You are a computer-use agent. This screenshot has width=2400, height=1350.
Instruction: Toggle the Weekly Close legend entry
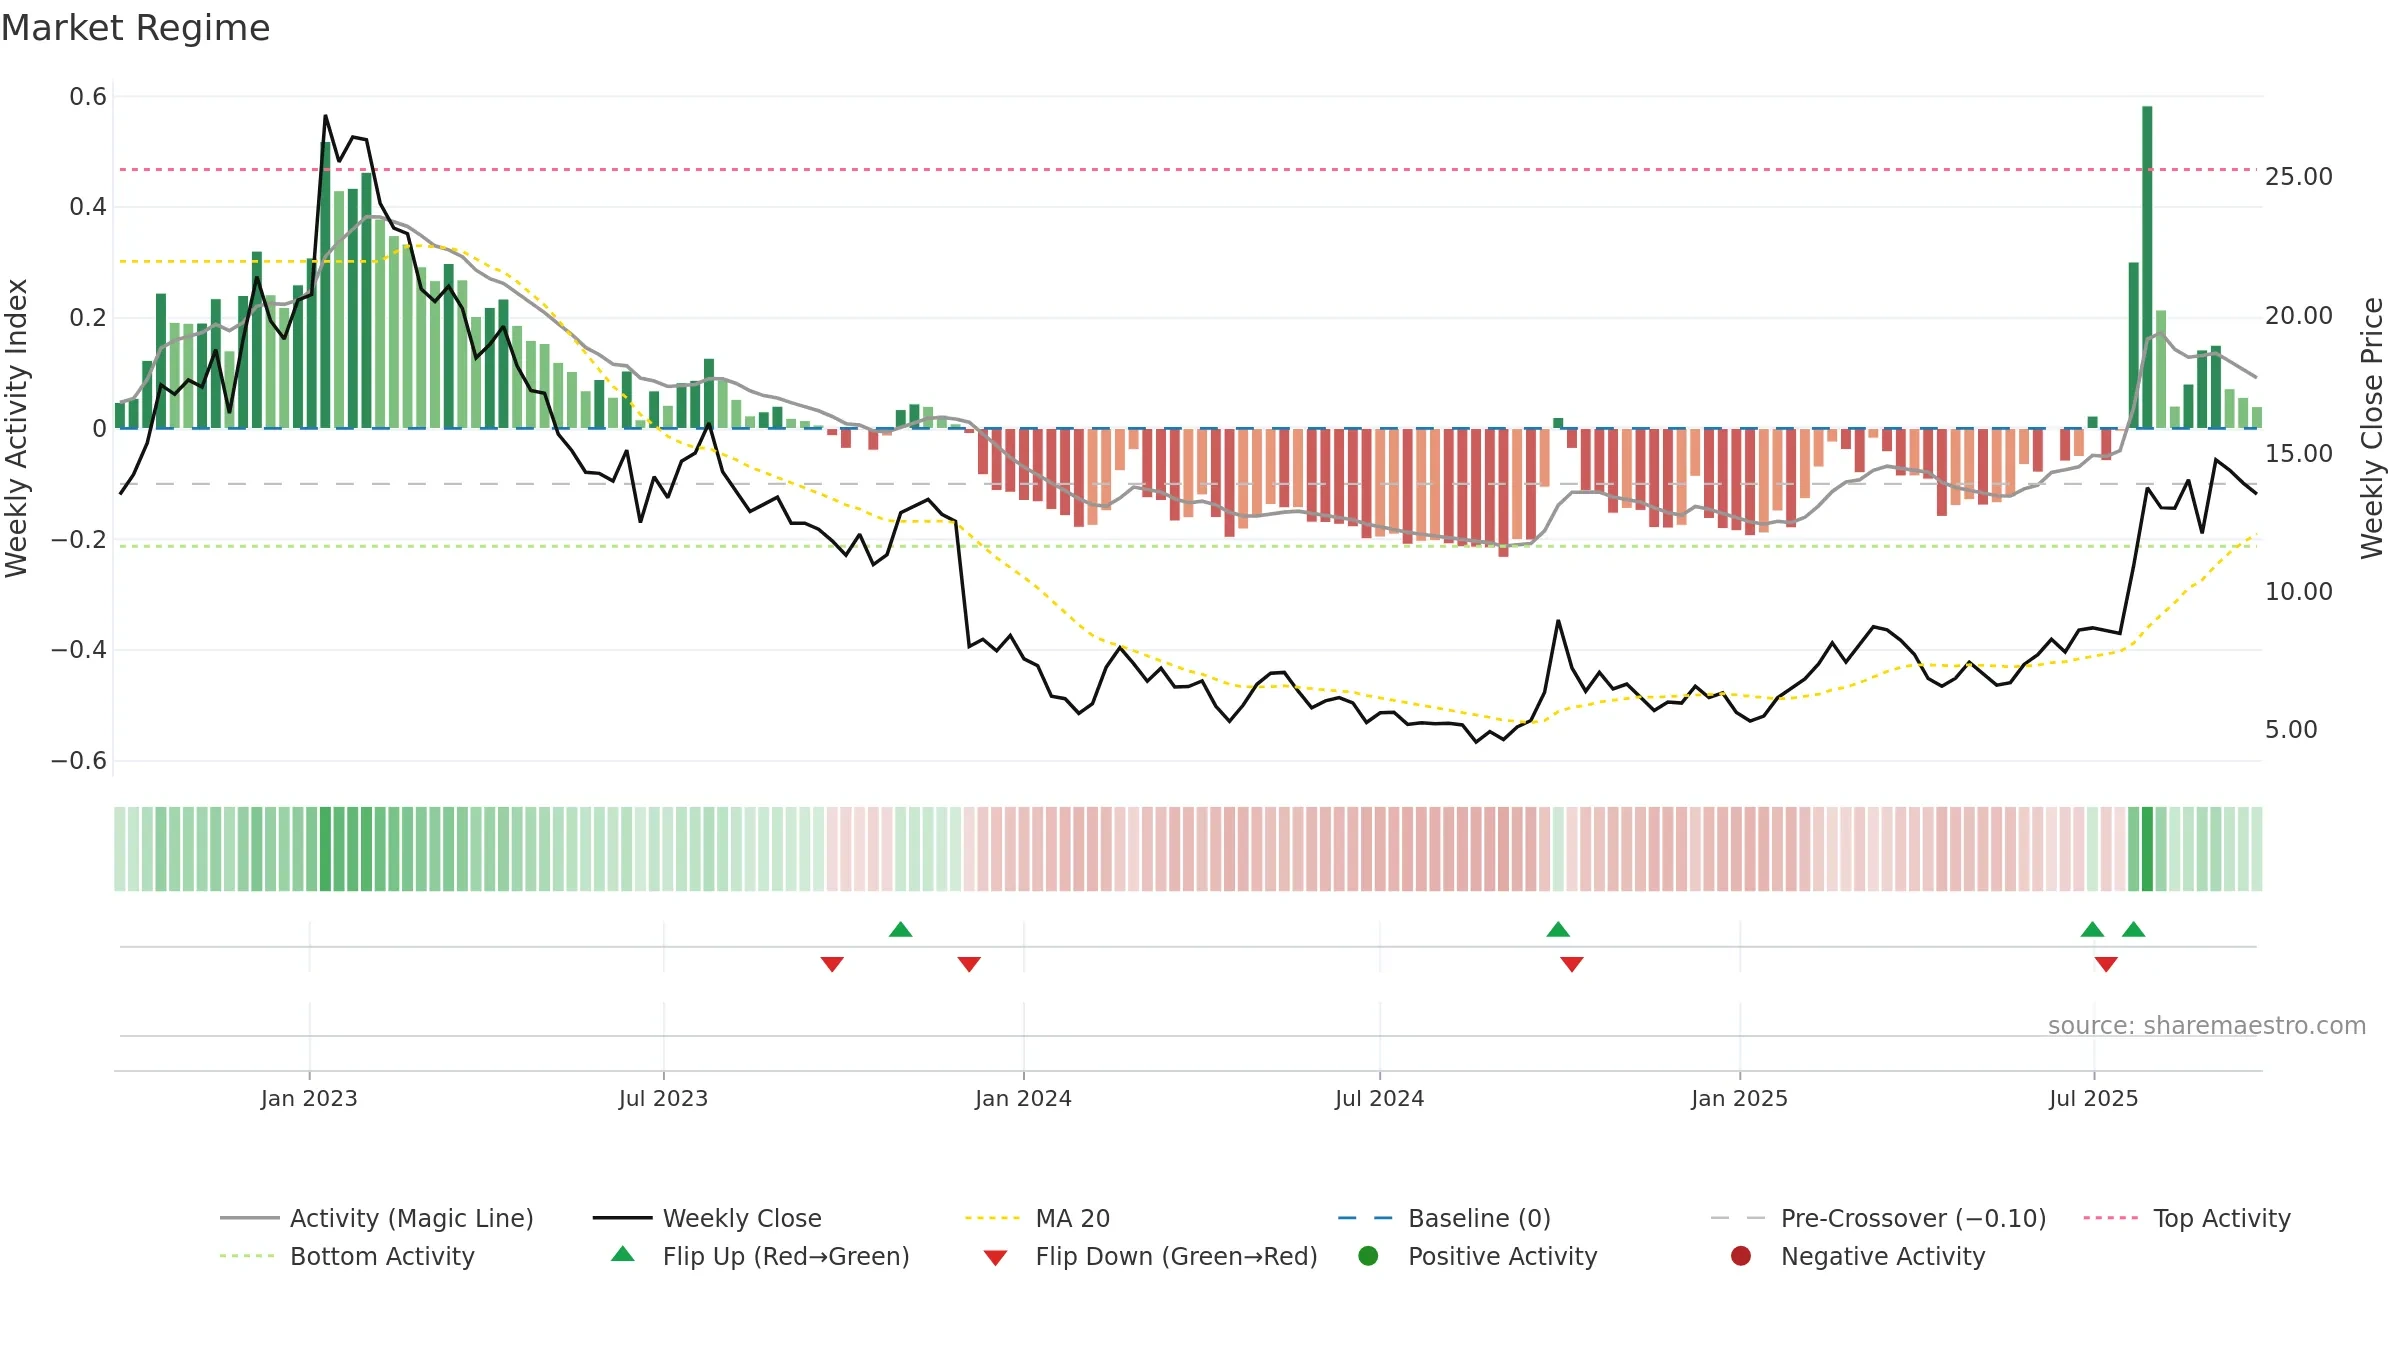[x=707, y=1218]
